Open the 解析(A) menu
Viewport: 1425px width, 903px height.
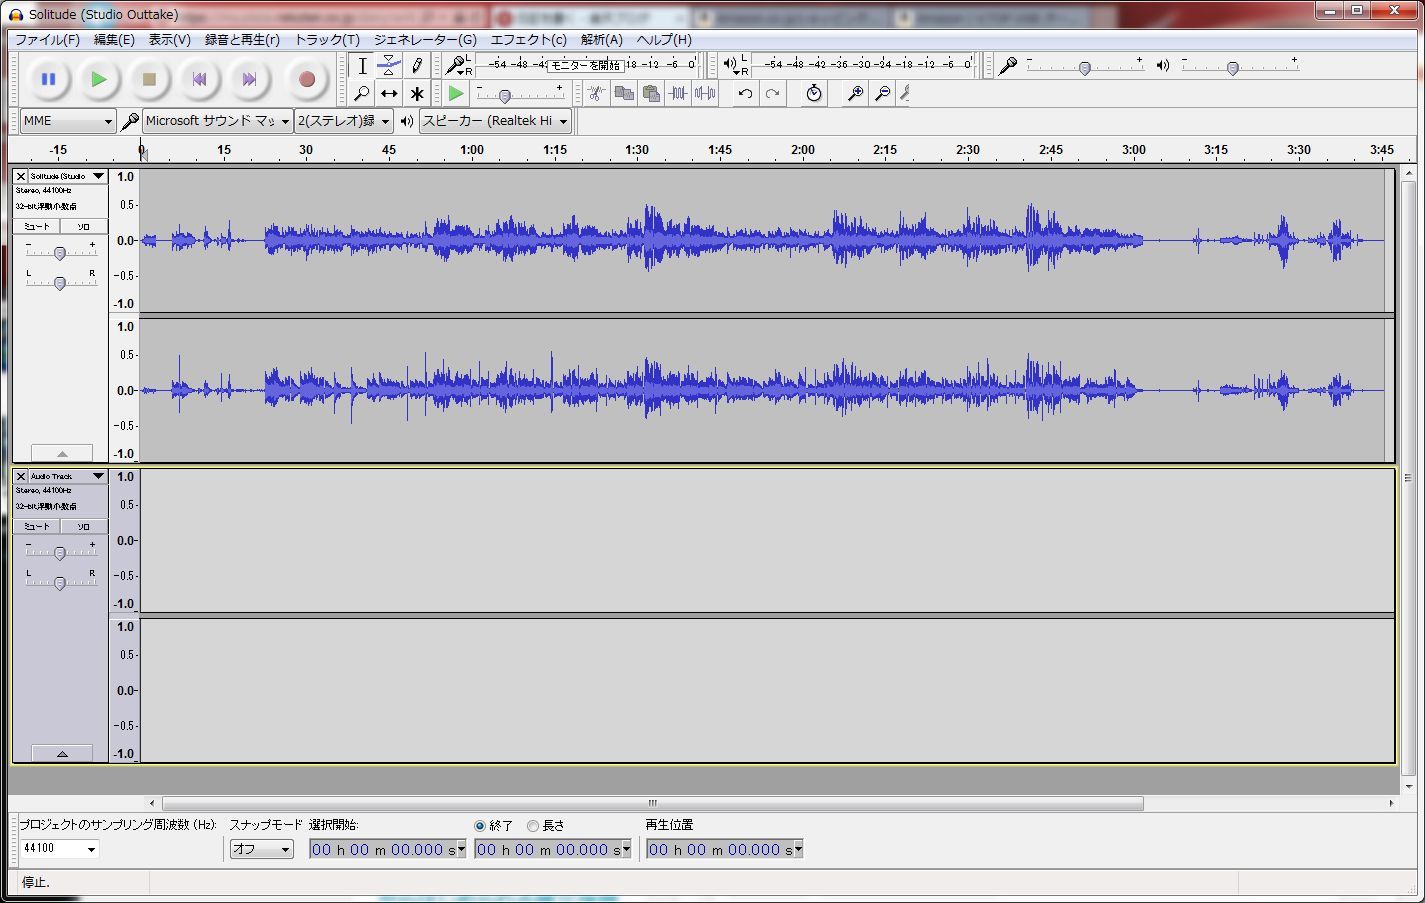pos(602,39)
